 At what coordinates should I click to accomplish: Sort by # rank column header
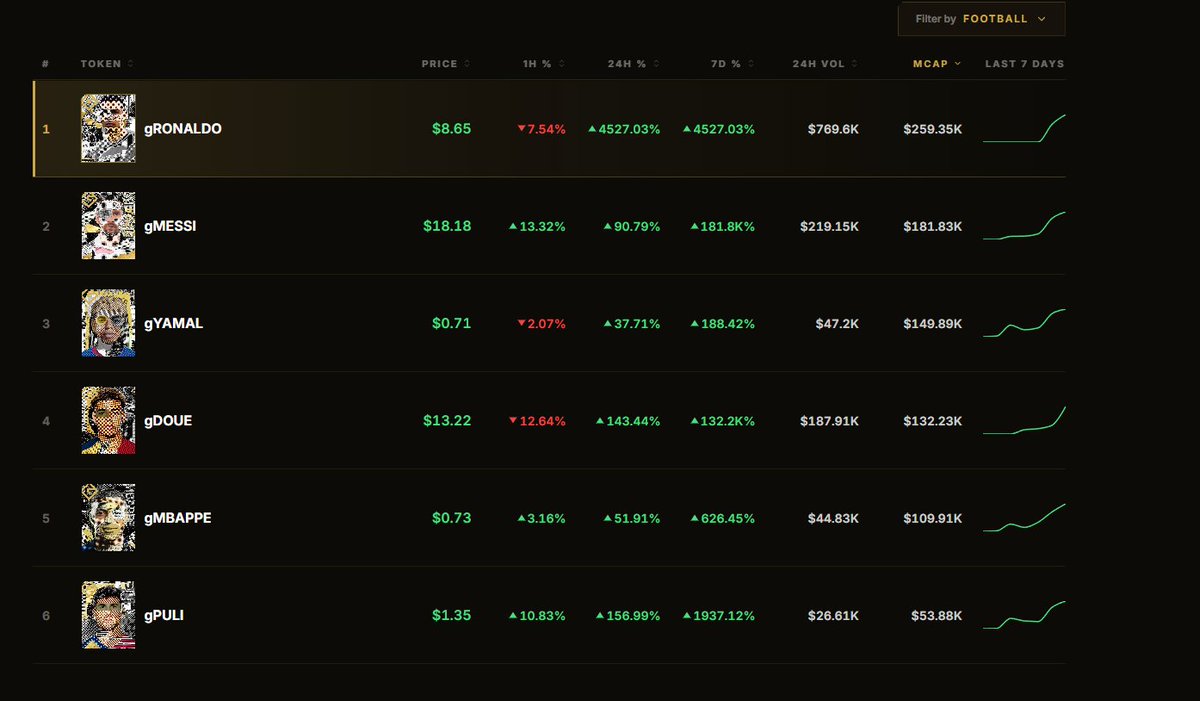46,64
